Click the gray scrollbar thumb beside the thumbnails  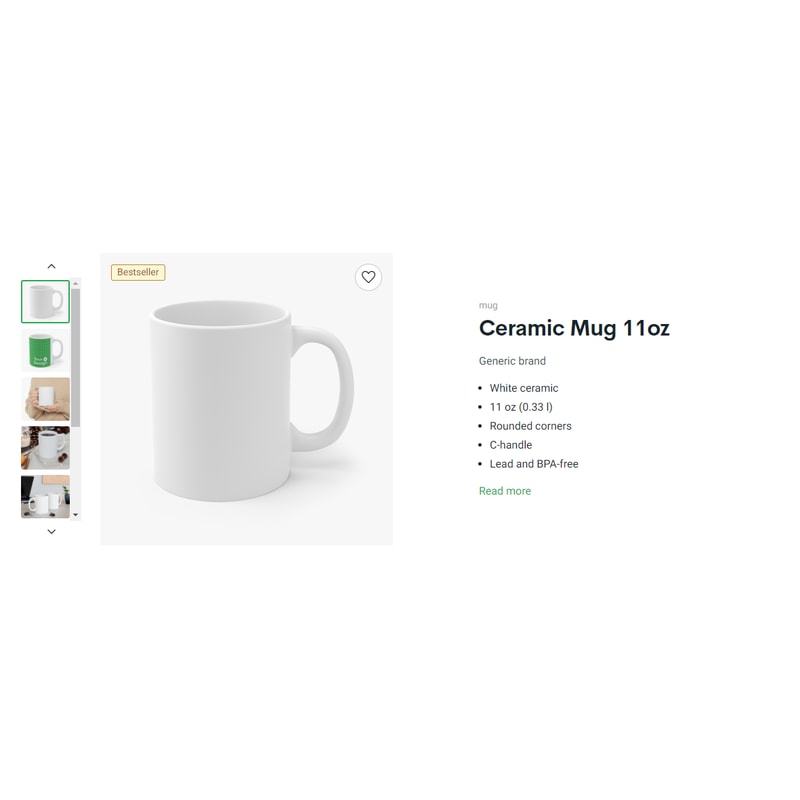point(76,358)
